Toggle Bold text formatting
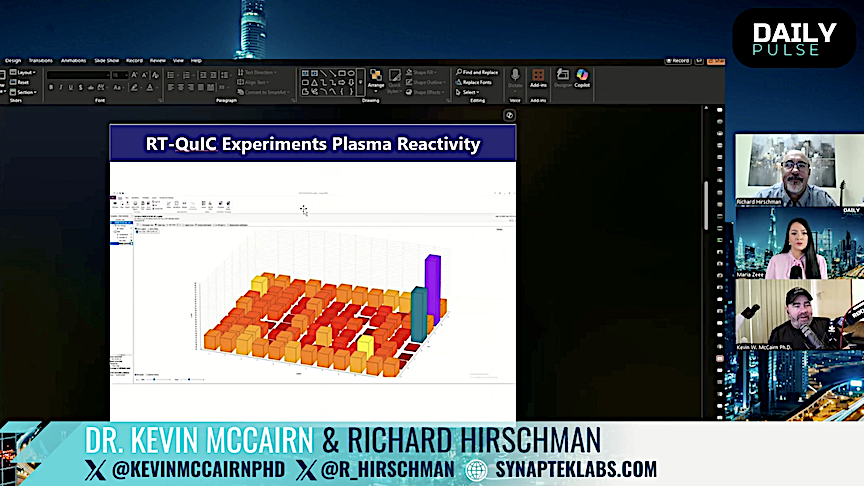Screen dimensions: 864x486 coord(51,87)
